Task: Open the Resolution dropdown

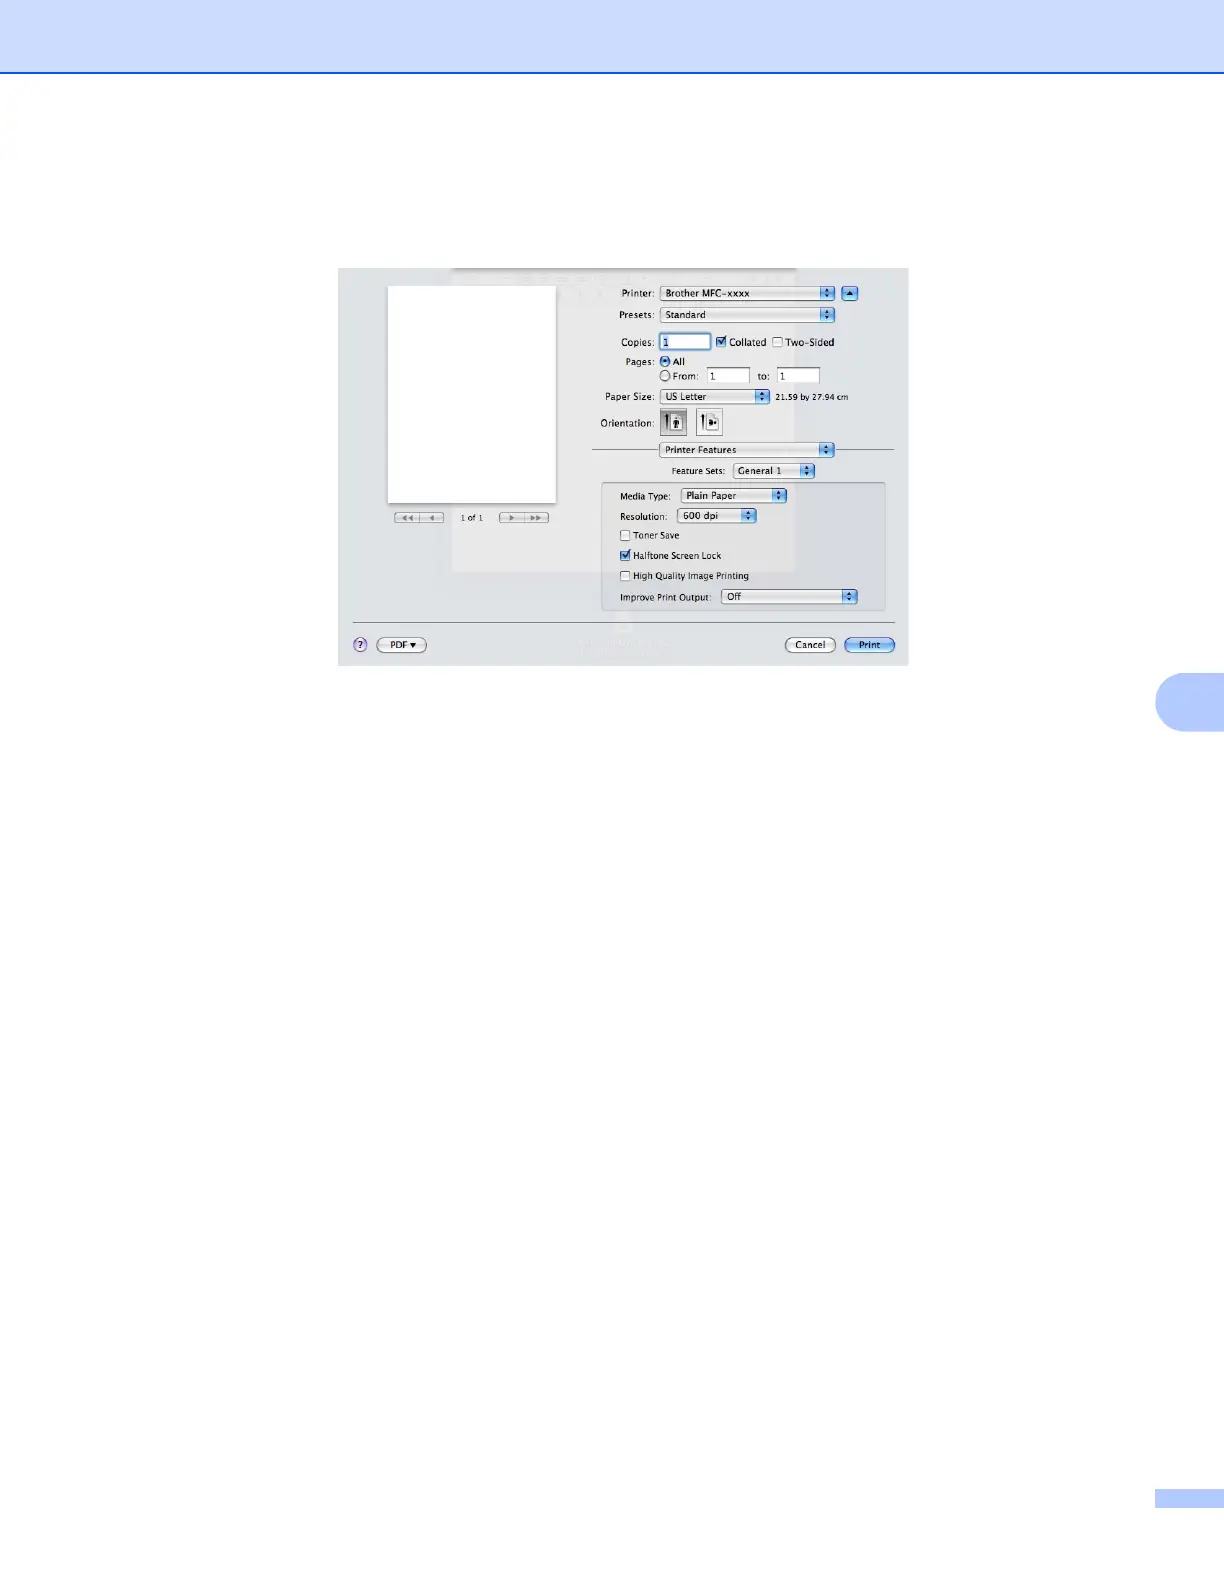Action: click(x=717, y=516)
